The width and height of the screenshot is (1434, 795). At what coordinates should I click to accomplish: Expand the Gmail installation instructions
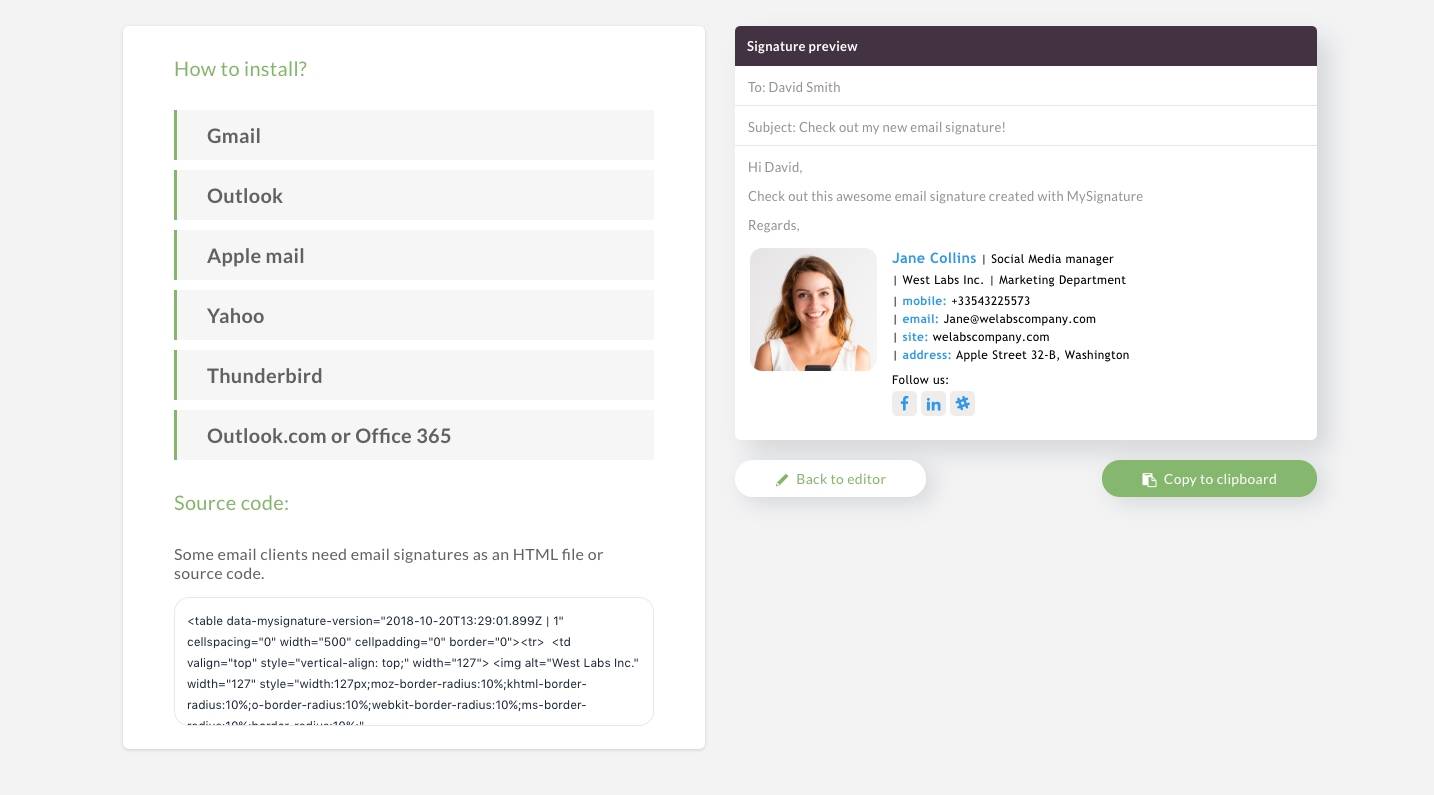(414, 135)
